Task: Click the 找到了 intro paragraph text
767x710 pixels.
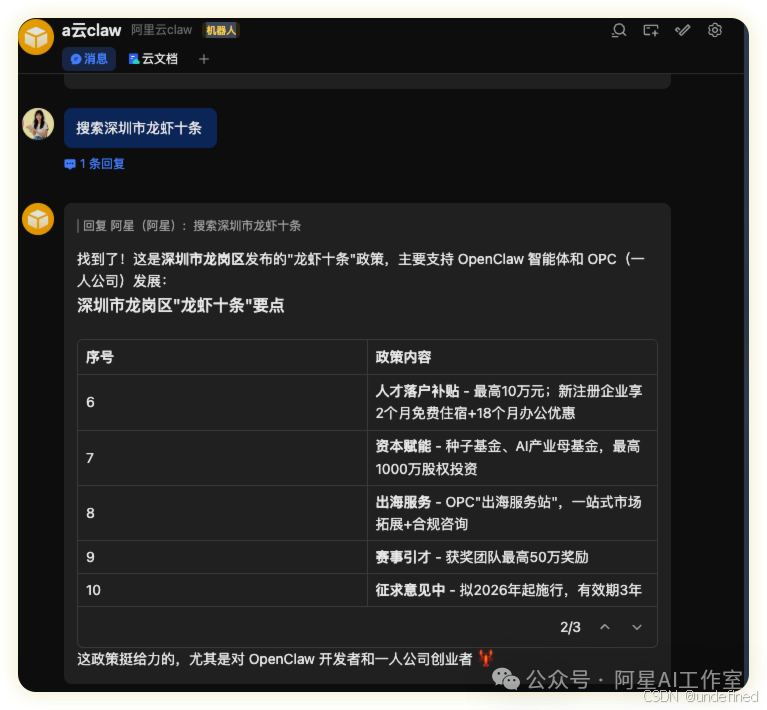Action: [x=361, y=270]
